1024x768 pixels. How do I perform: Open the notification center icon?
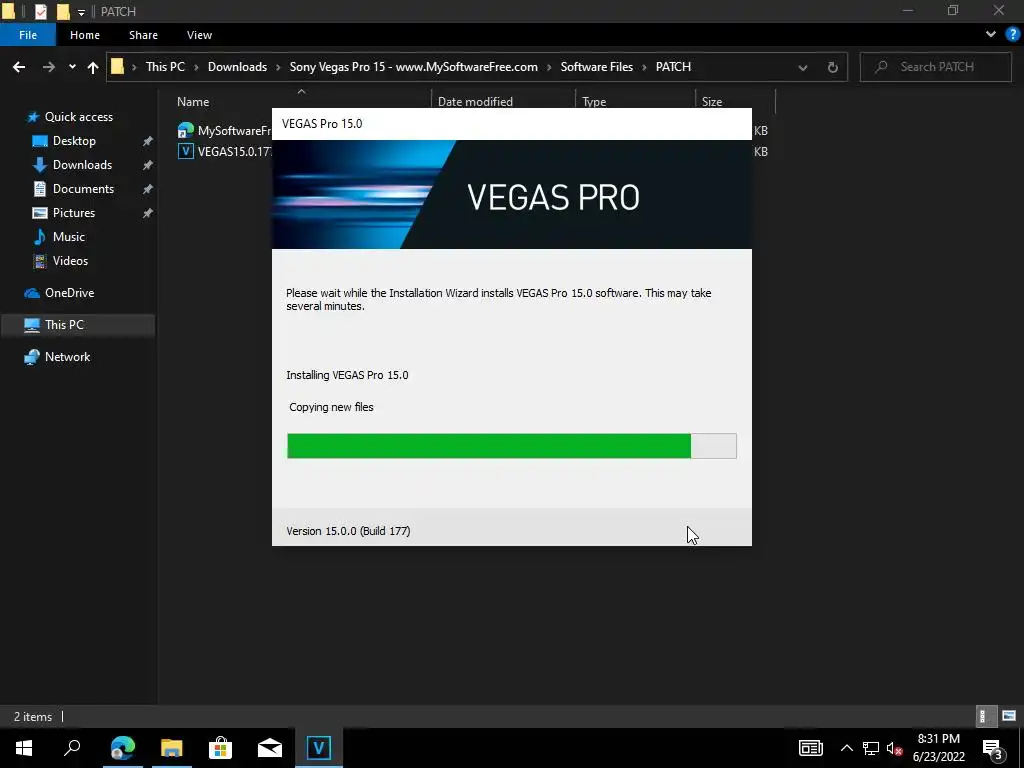pyautogui.click(x=992, y=748)
